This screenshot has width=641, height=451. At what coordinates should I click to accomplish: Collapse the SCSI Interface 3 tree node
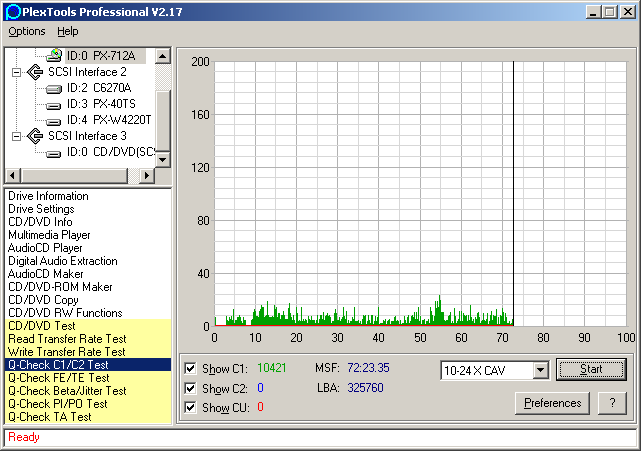[16, 136]
